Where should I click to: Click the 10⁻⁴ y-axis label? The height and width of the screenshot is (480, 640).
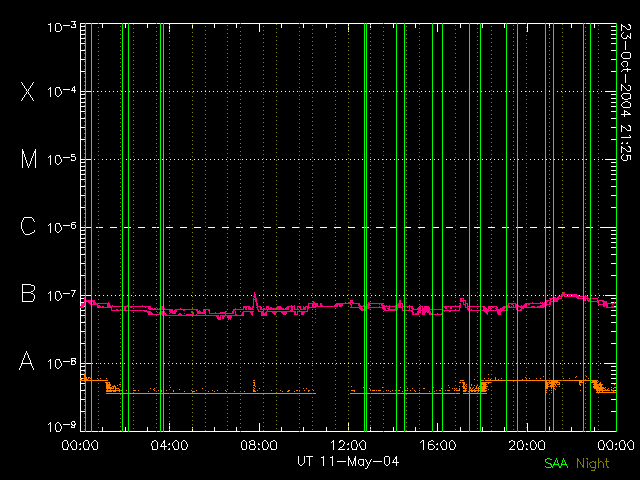pyautogui.click(x=62, y=92)
